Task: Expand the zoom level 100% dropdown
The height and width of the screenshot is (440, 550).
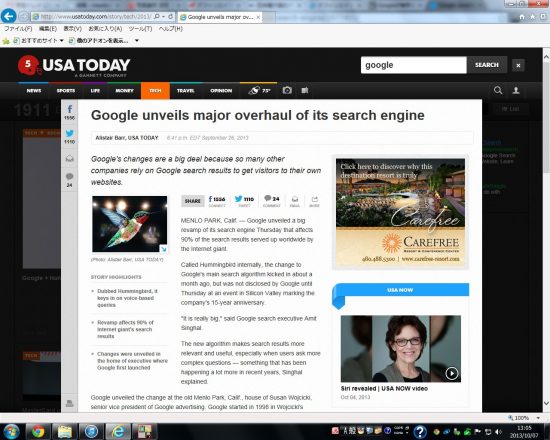Action: tap(538, 418)
